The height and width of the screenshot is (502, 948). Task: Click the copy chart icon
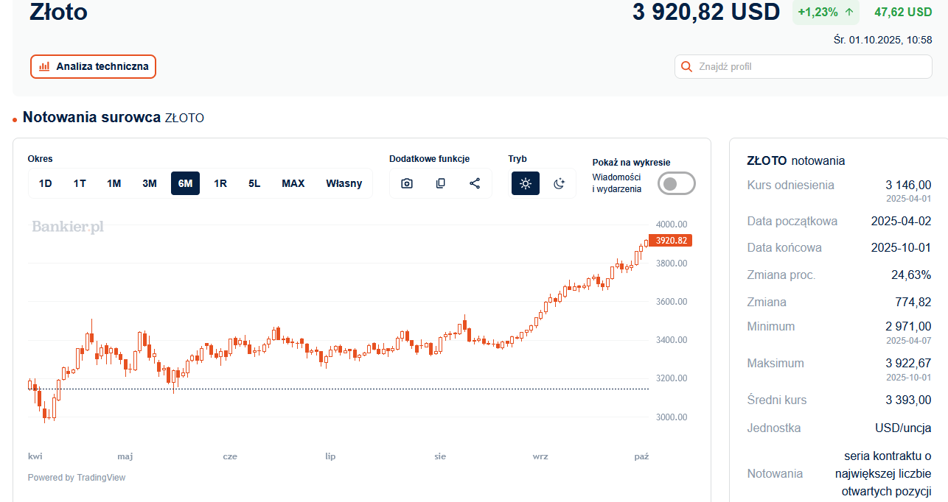point(440,183)
